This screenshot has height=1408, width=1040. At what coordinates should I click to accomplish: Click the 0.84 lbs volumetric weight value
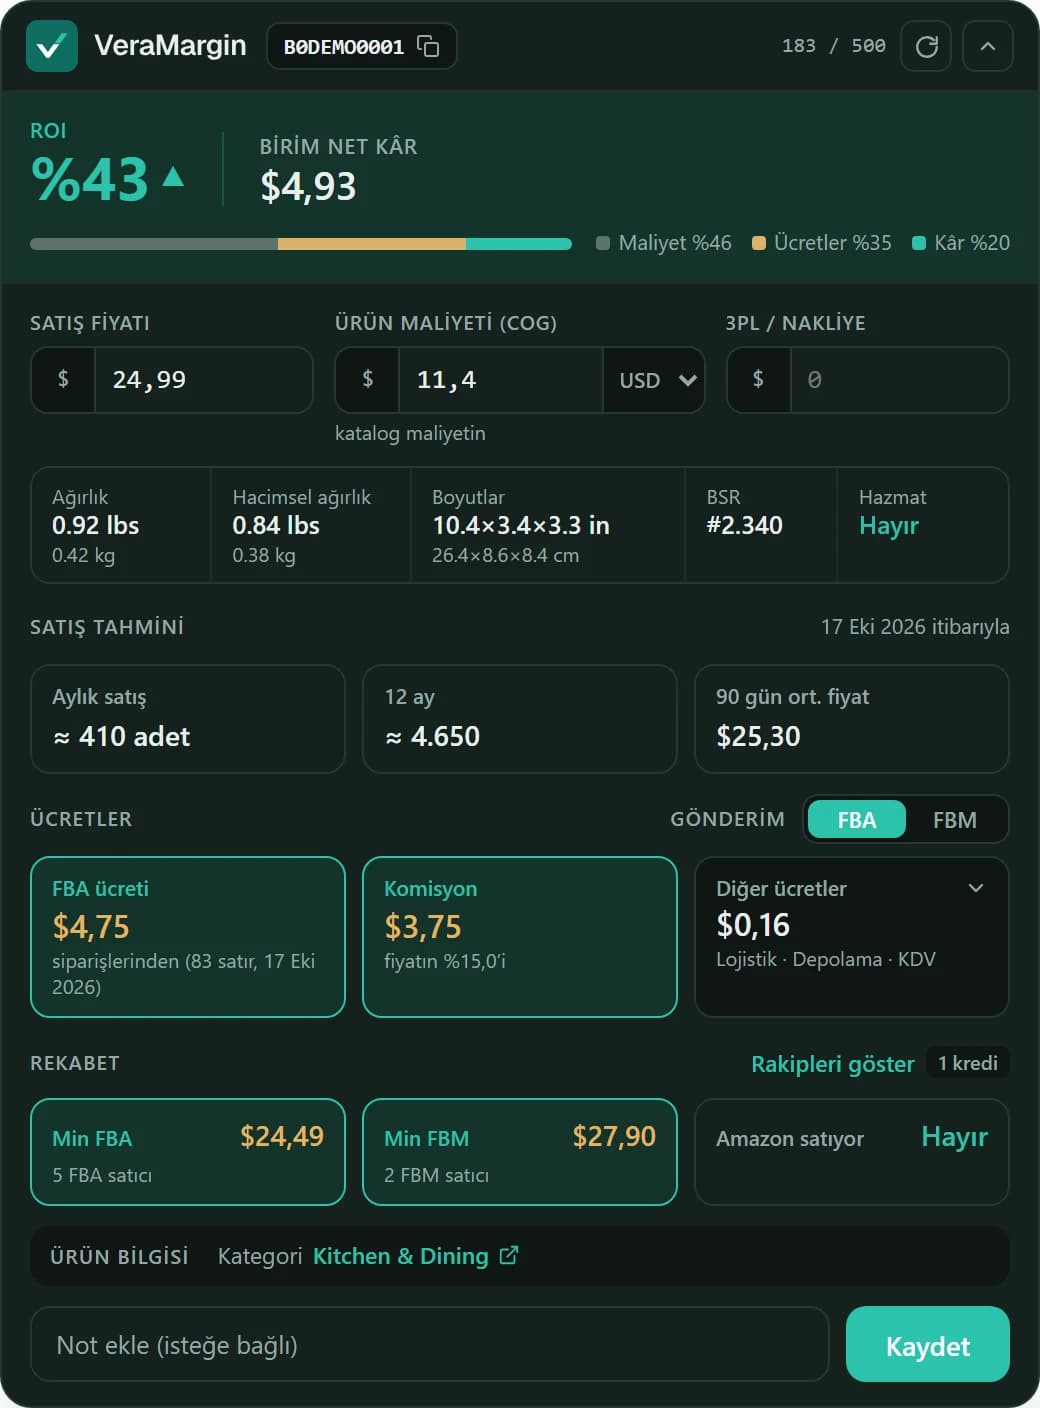[276, 526]
